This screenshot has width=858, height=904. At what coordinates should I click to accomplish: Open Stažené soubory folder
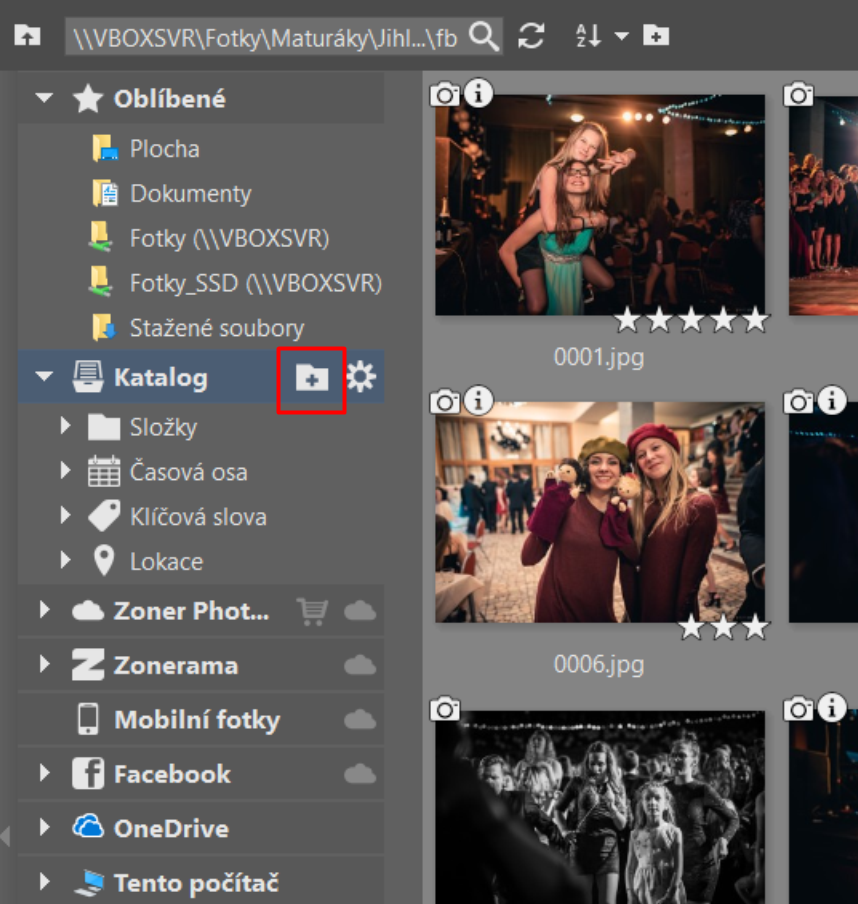tap(216, 328)
